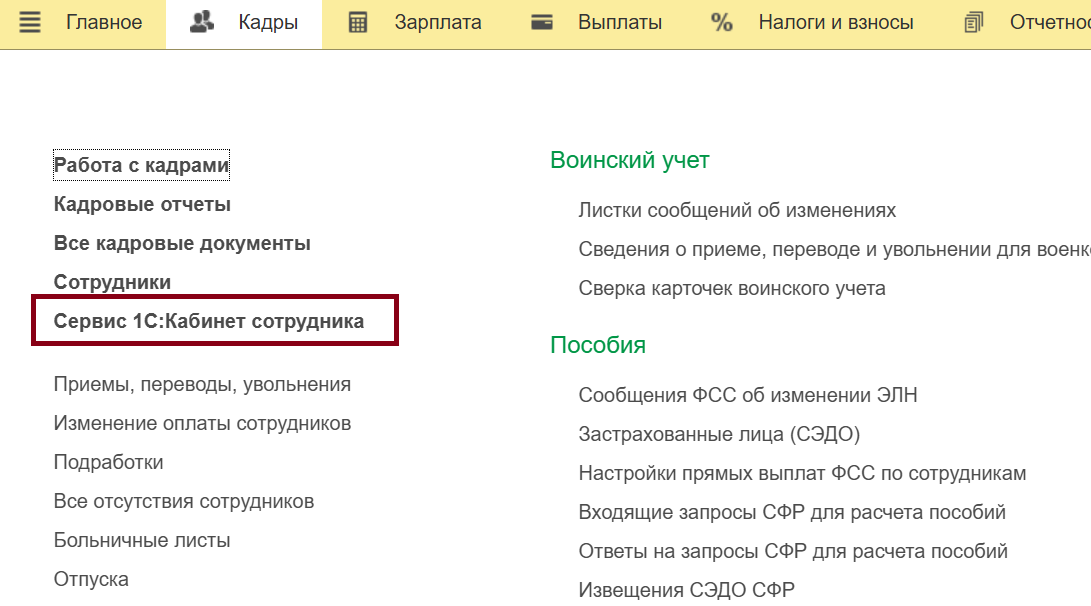Open Листки сообщений об изменениях
The image size is (1091, 606).
point(737,210)
